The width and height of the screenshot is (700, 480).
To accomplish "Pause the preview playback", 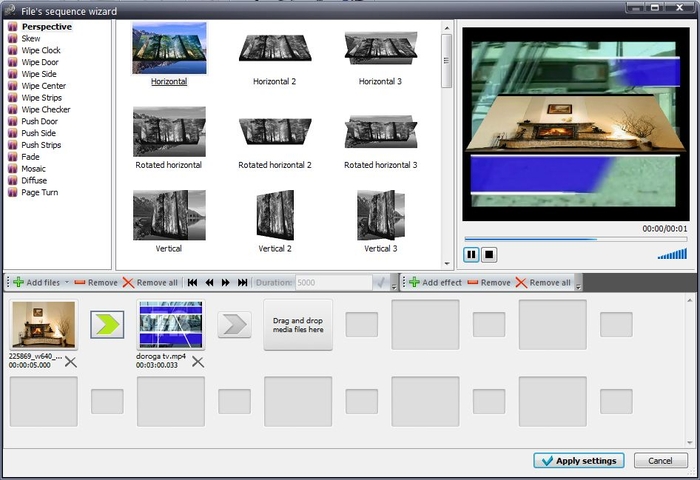I will 472,255.
